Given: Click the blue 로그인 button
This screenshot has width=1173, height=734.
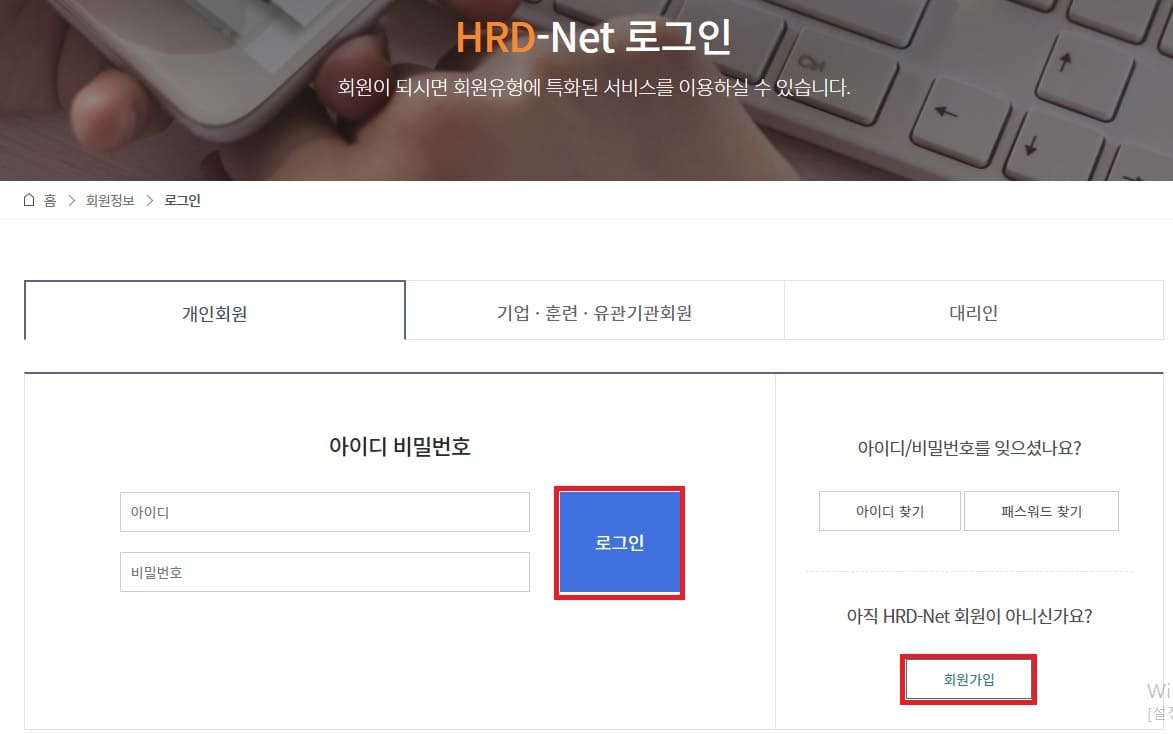Looking at the screenshot, I should pos(619,542).
